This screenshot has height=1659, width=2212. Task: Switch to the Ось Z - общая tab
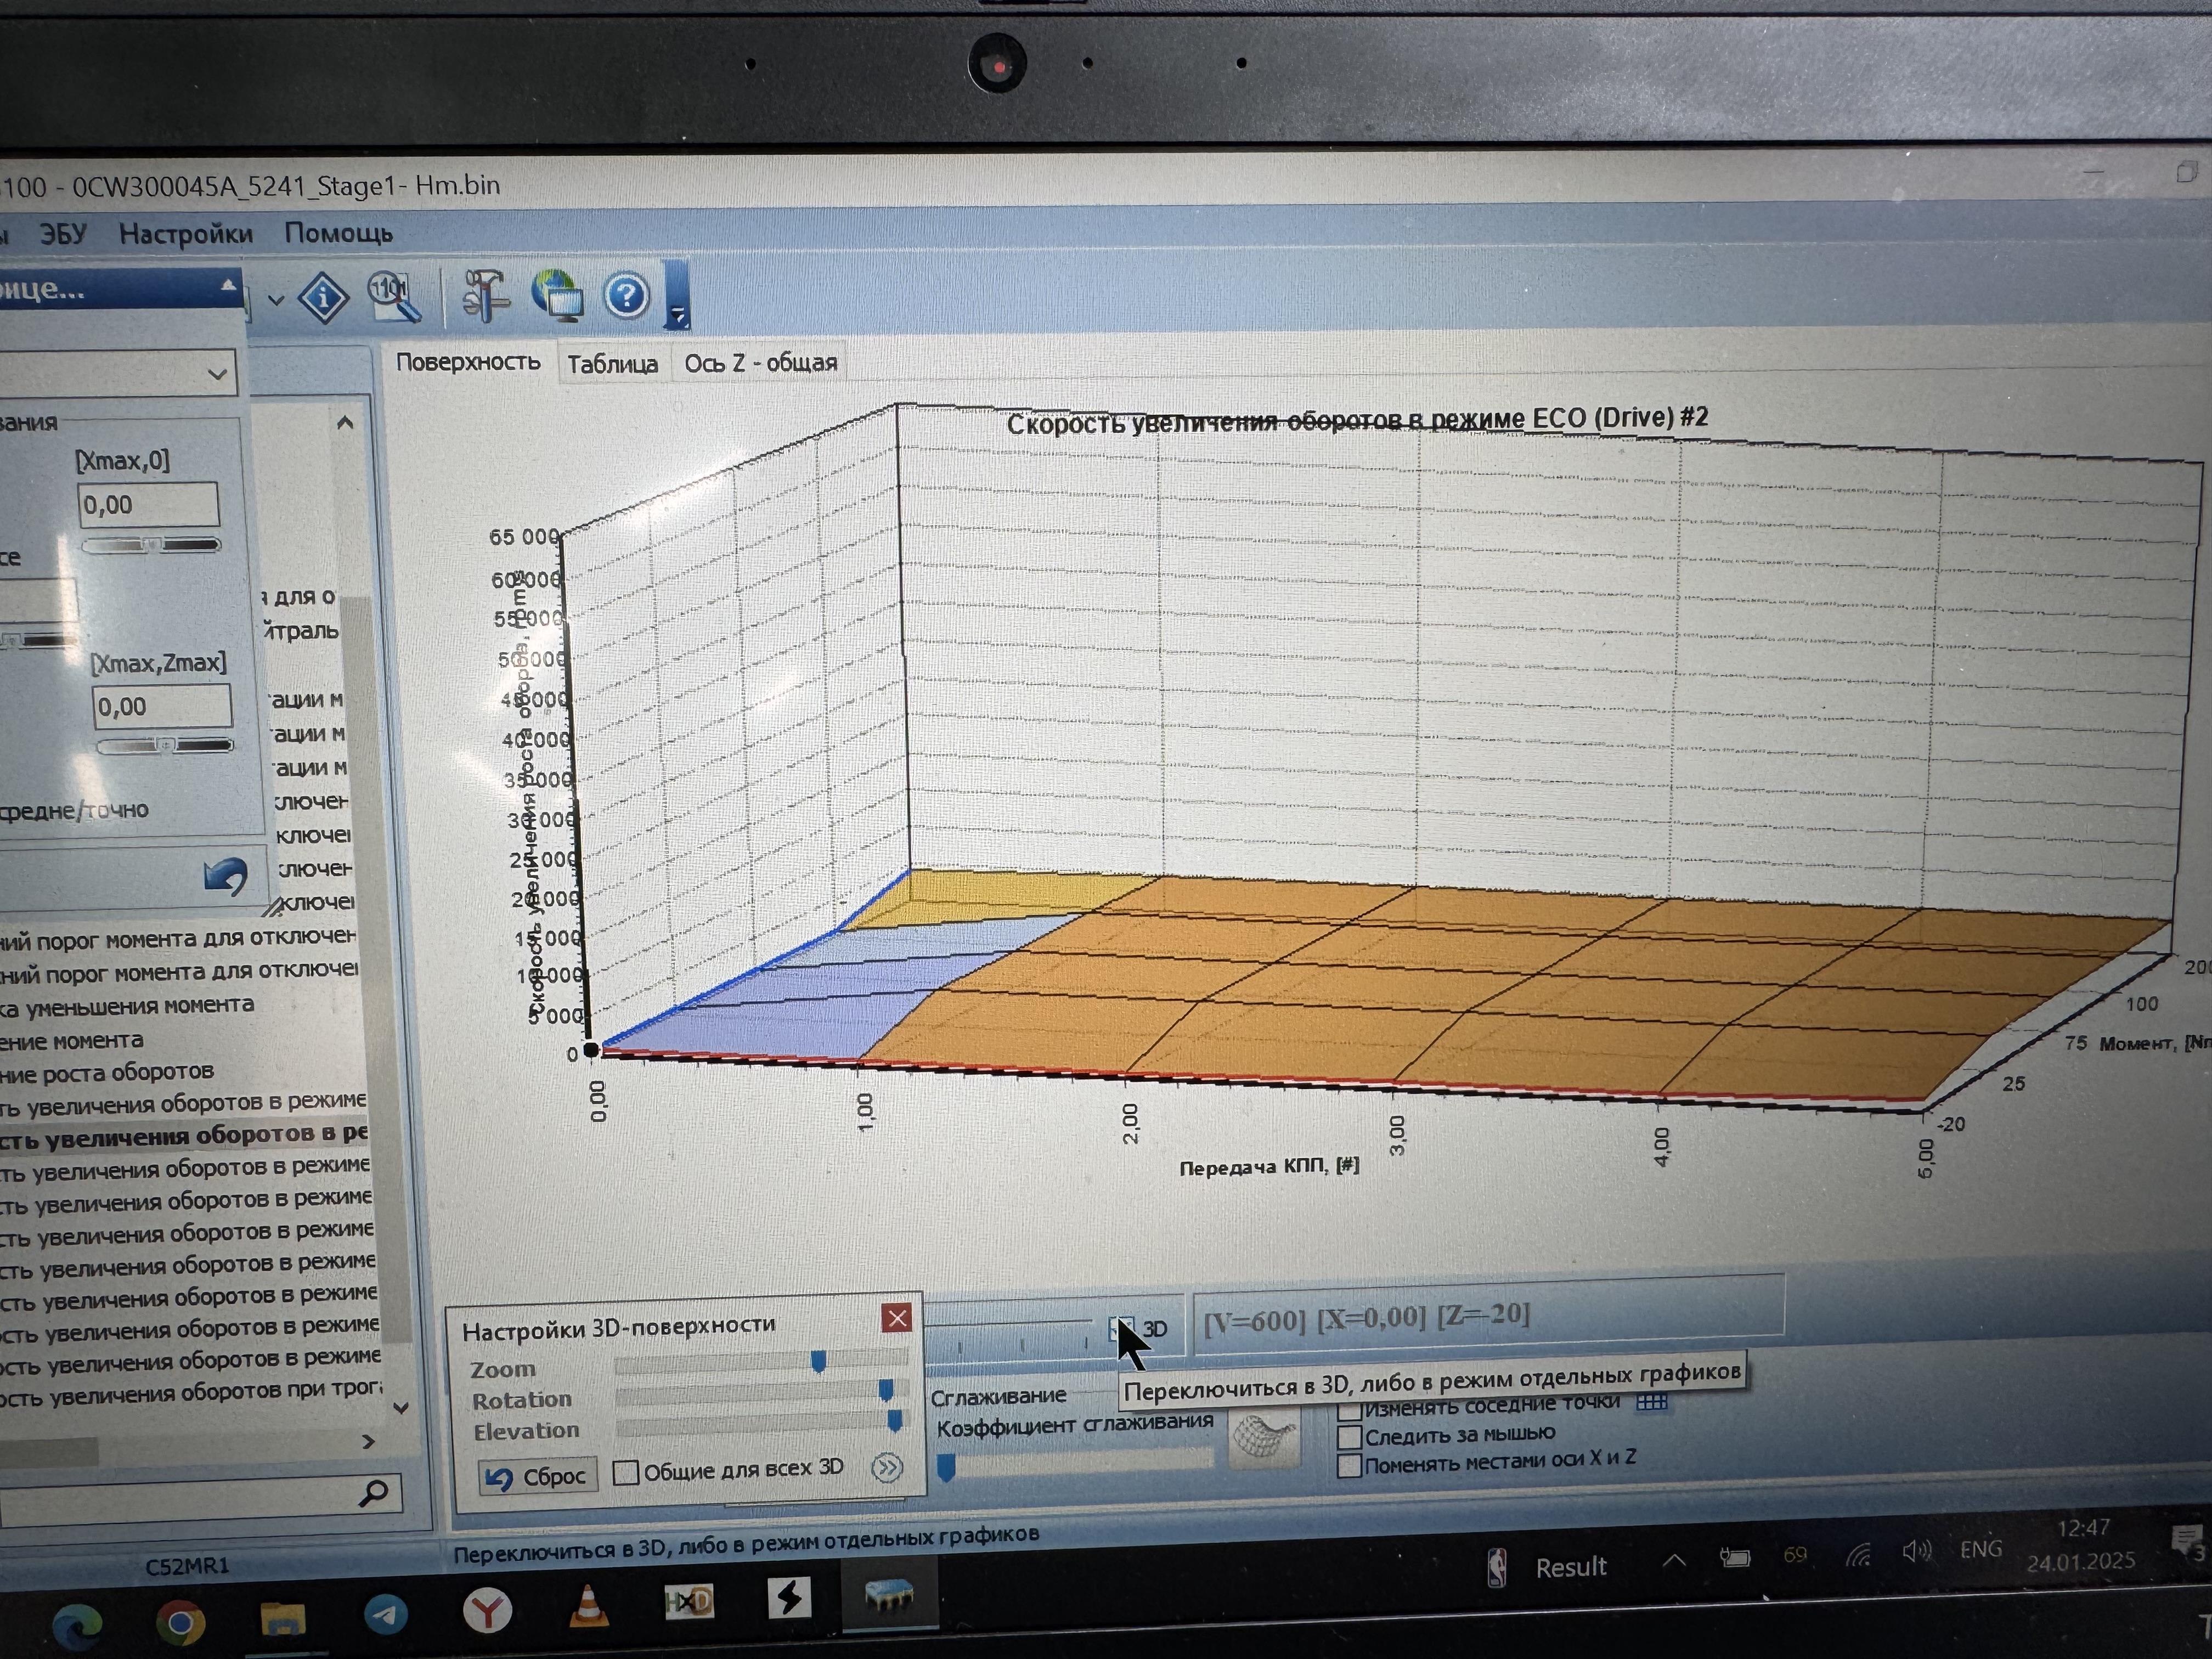coord(760,363)
